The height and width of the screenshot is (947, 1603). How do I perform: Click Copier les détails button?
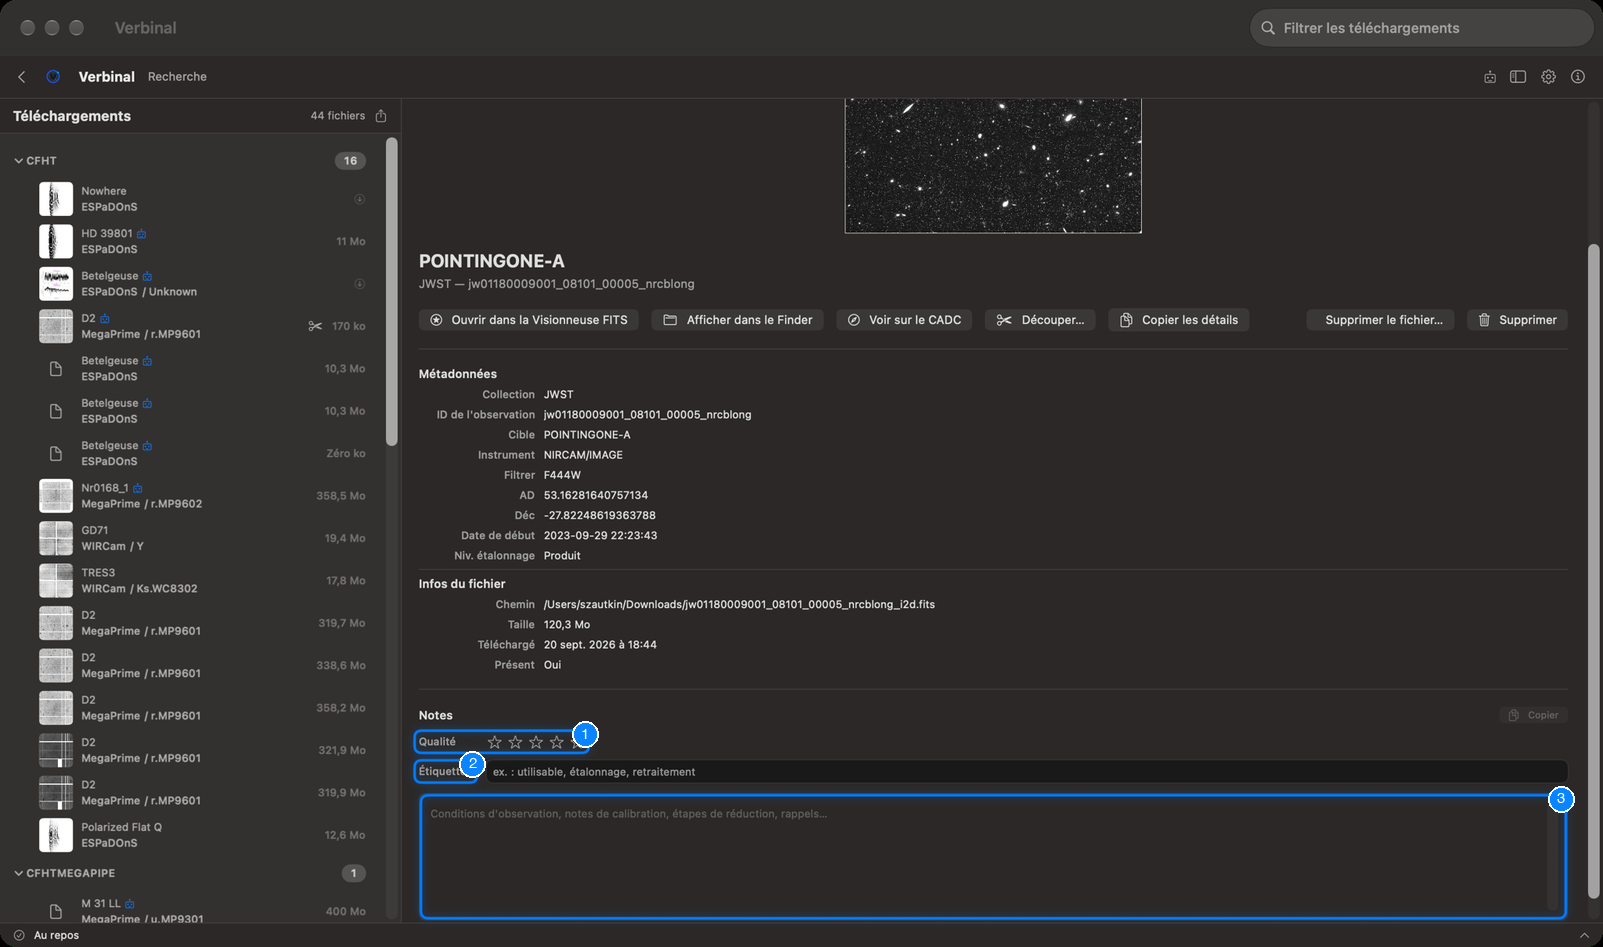pos(1179,320)
